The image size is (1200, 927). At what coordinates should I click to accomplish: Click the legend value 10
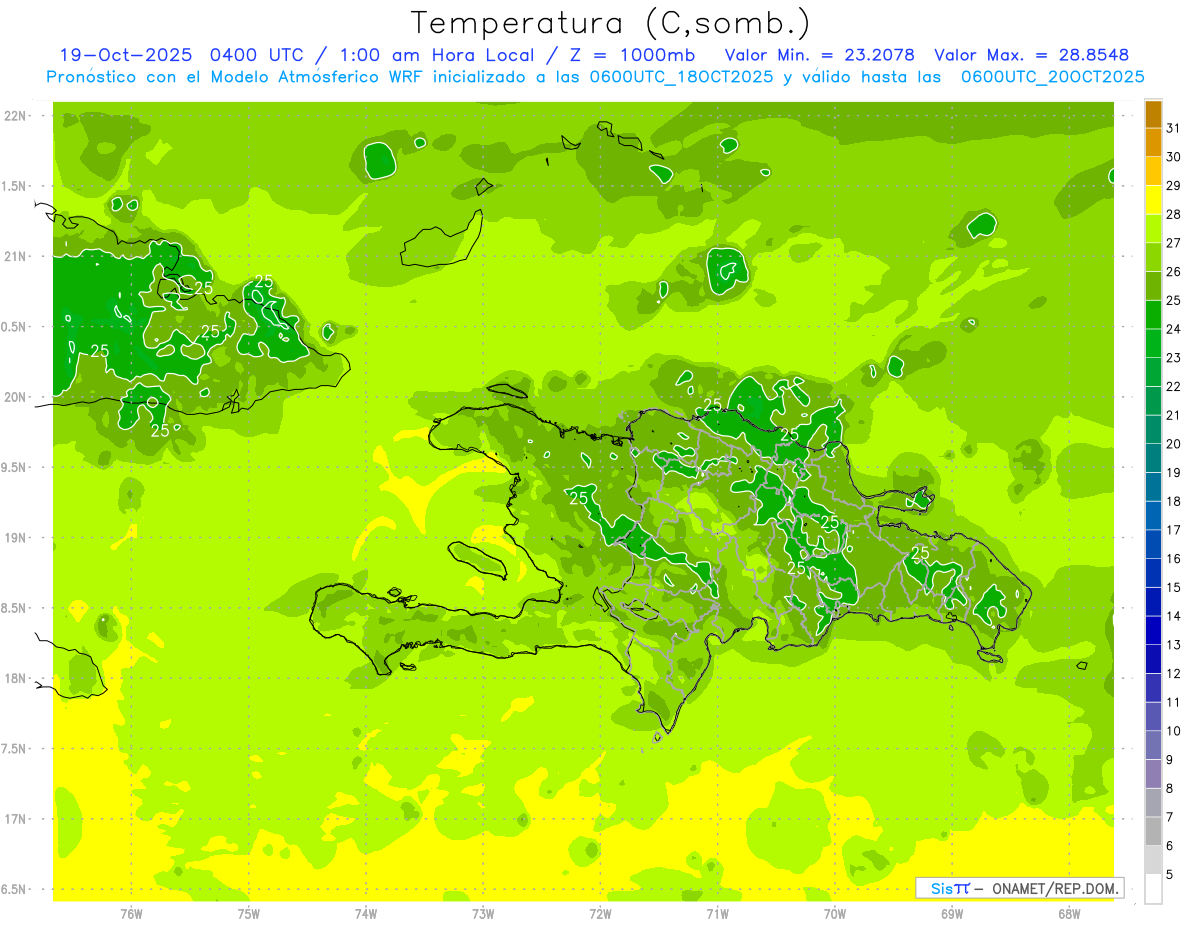(1173, 731)
